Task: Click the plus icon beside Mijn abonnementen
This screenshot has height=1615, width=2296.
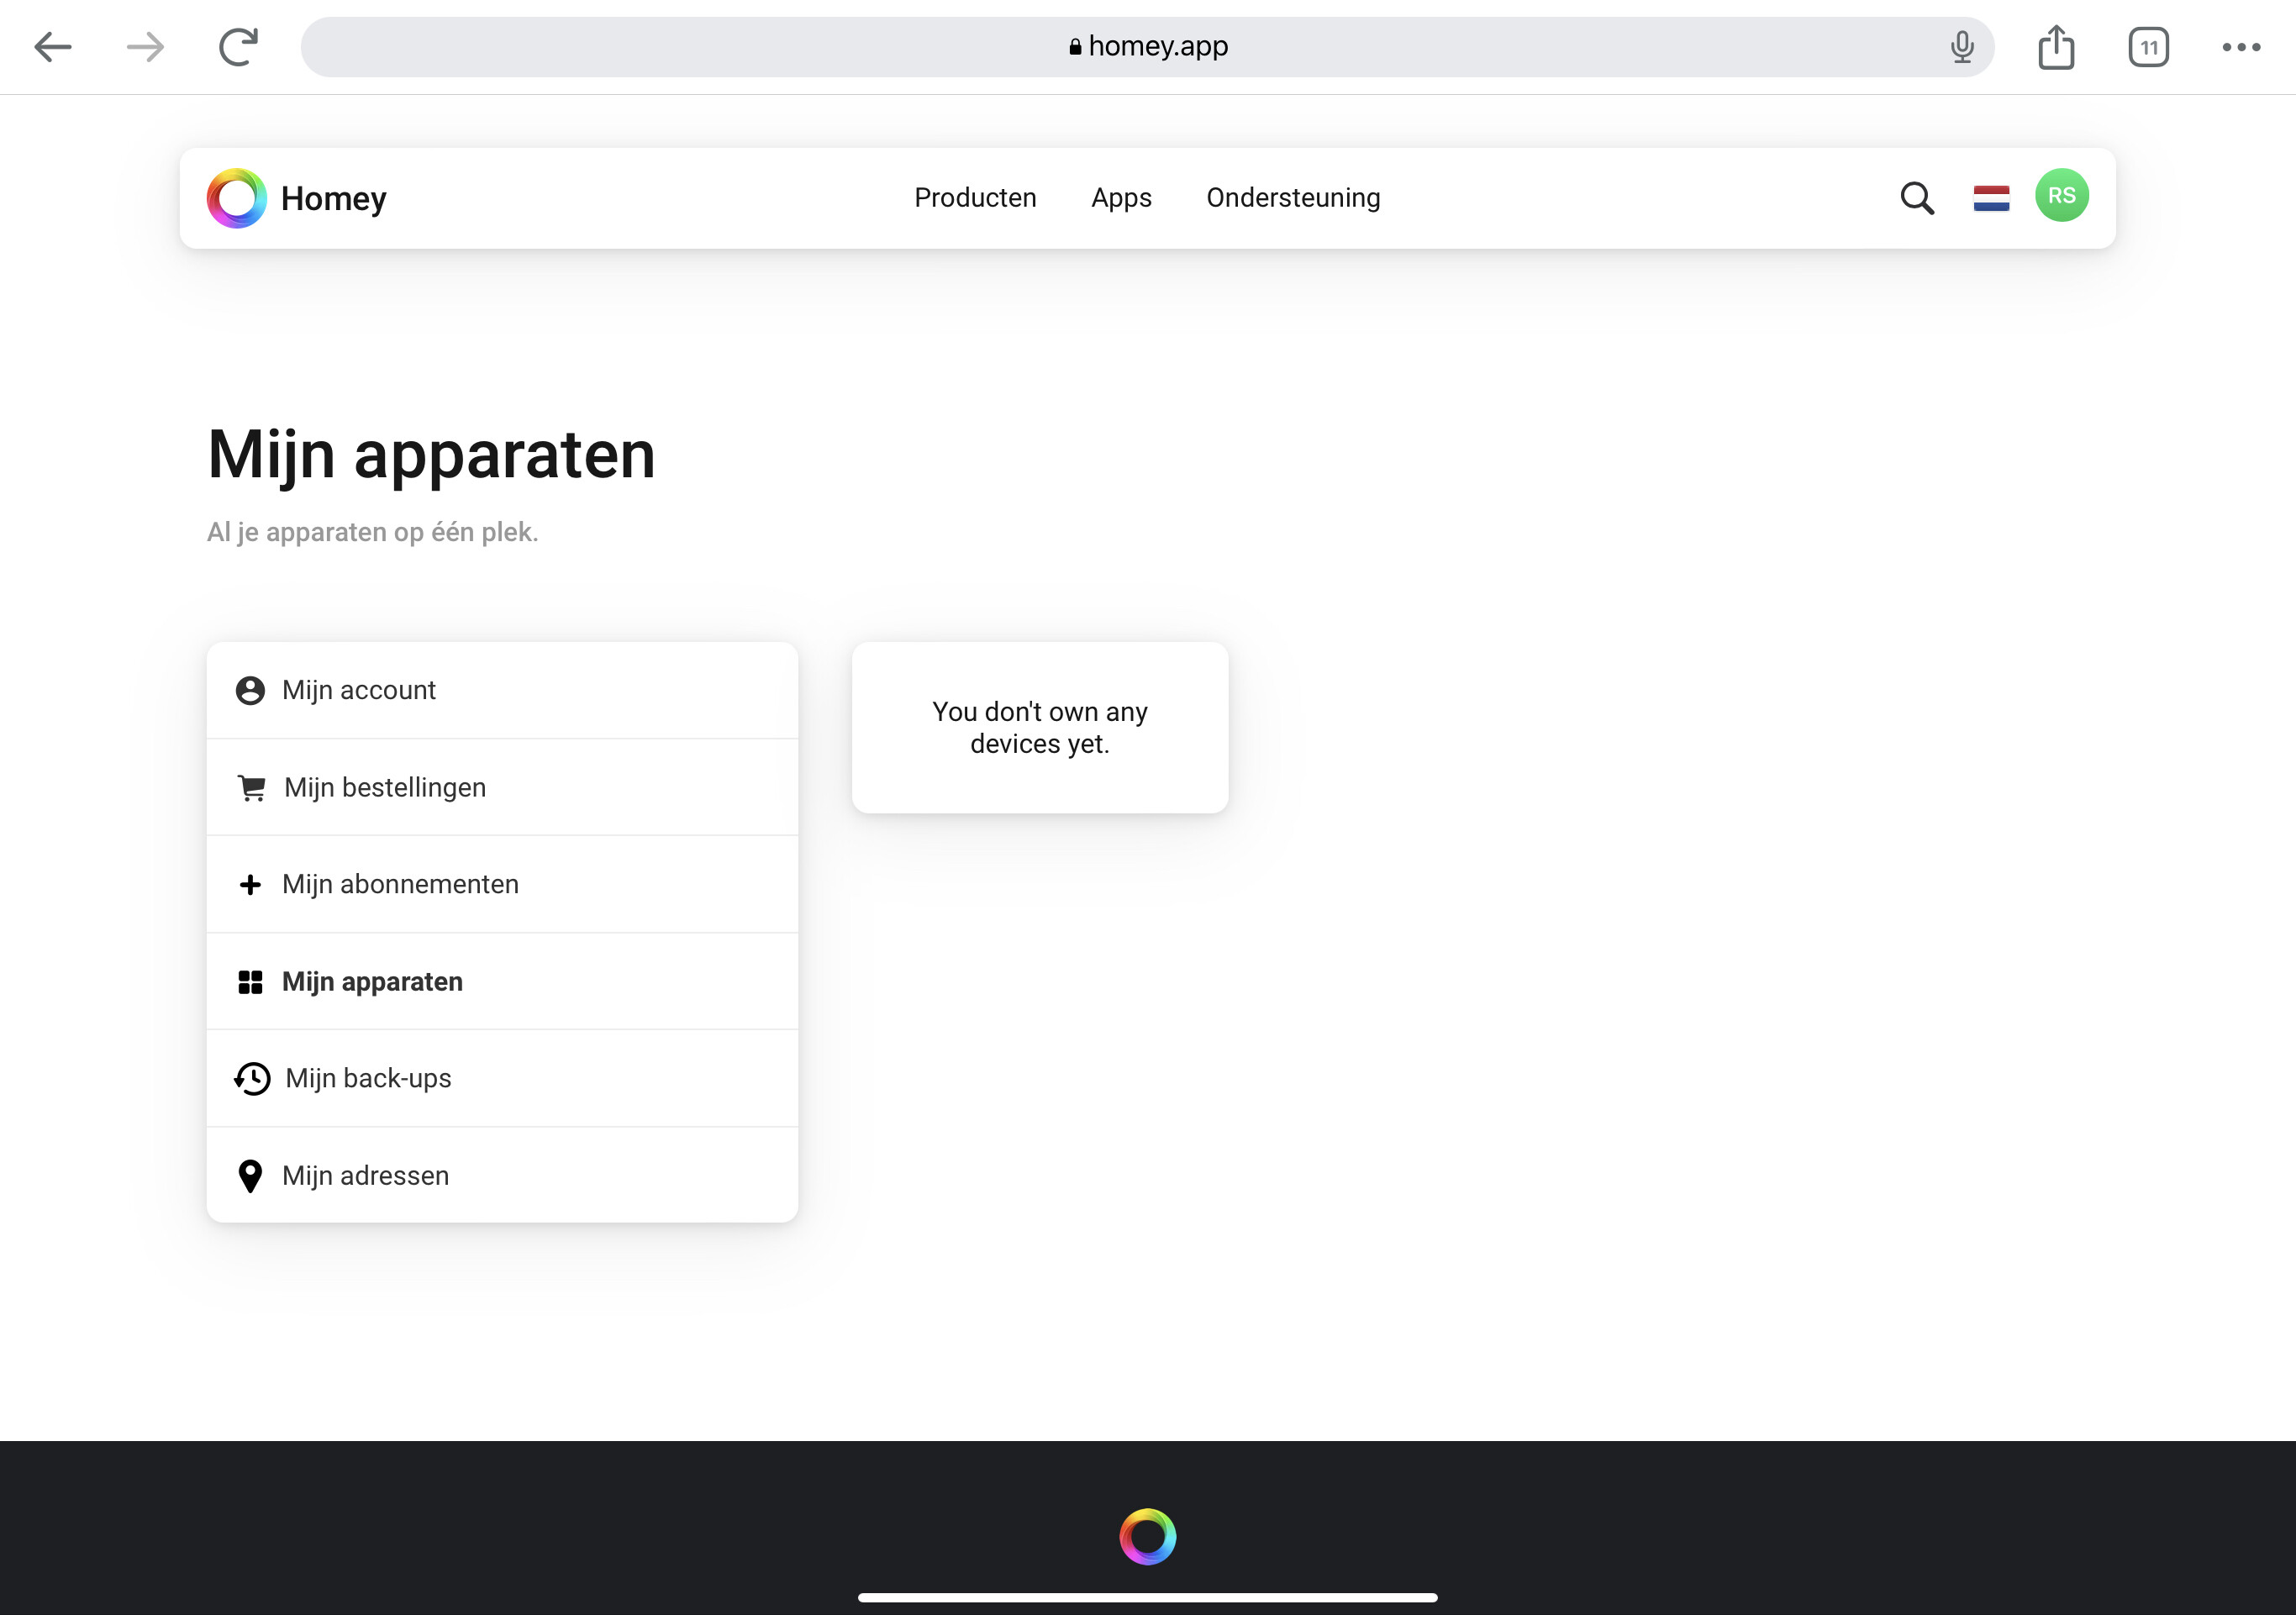Action: [250, 885]
